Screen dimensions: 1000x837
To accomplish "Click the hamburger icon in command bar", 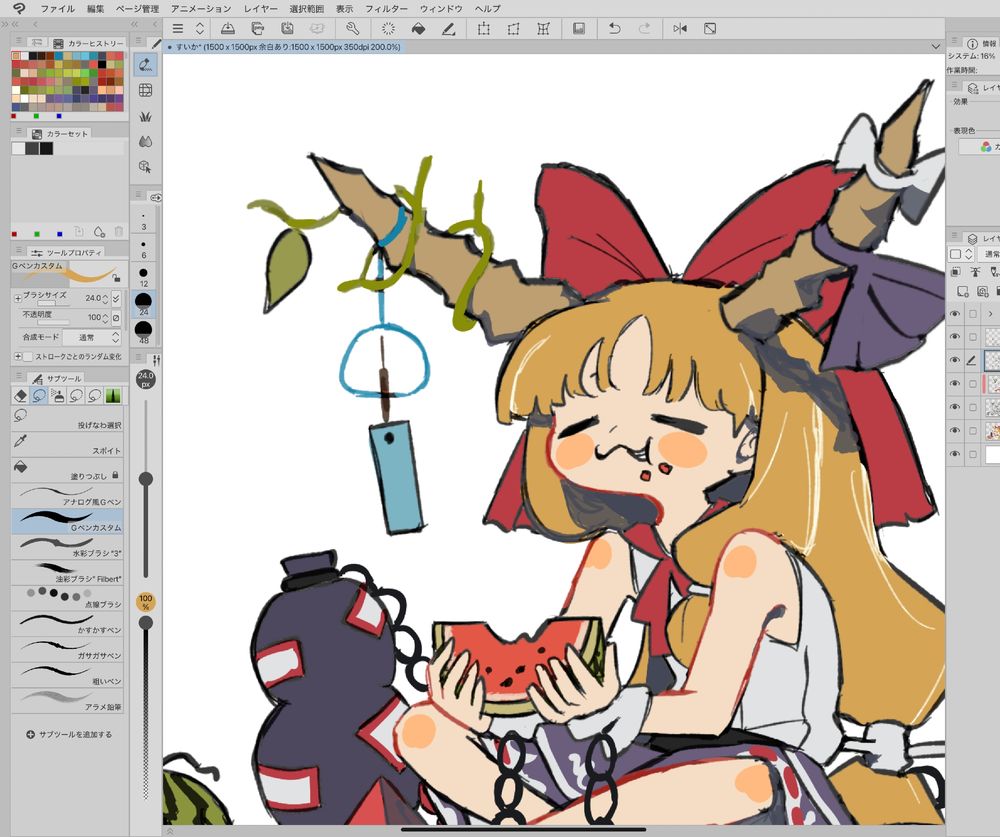I will (x=178, y=29).
